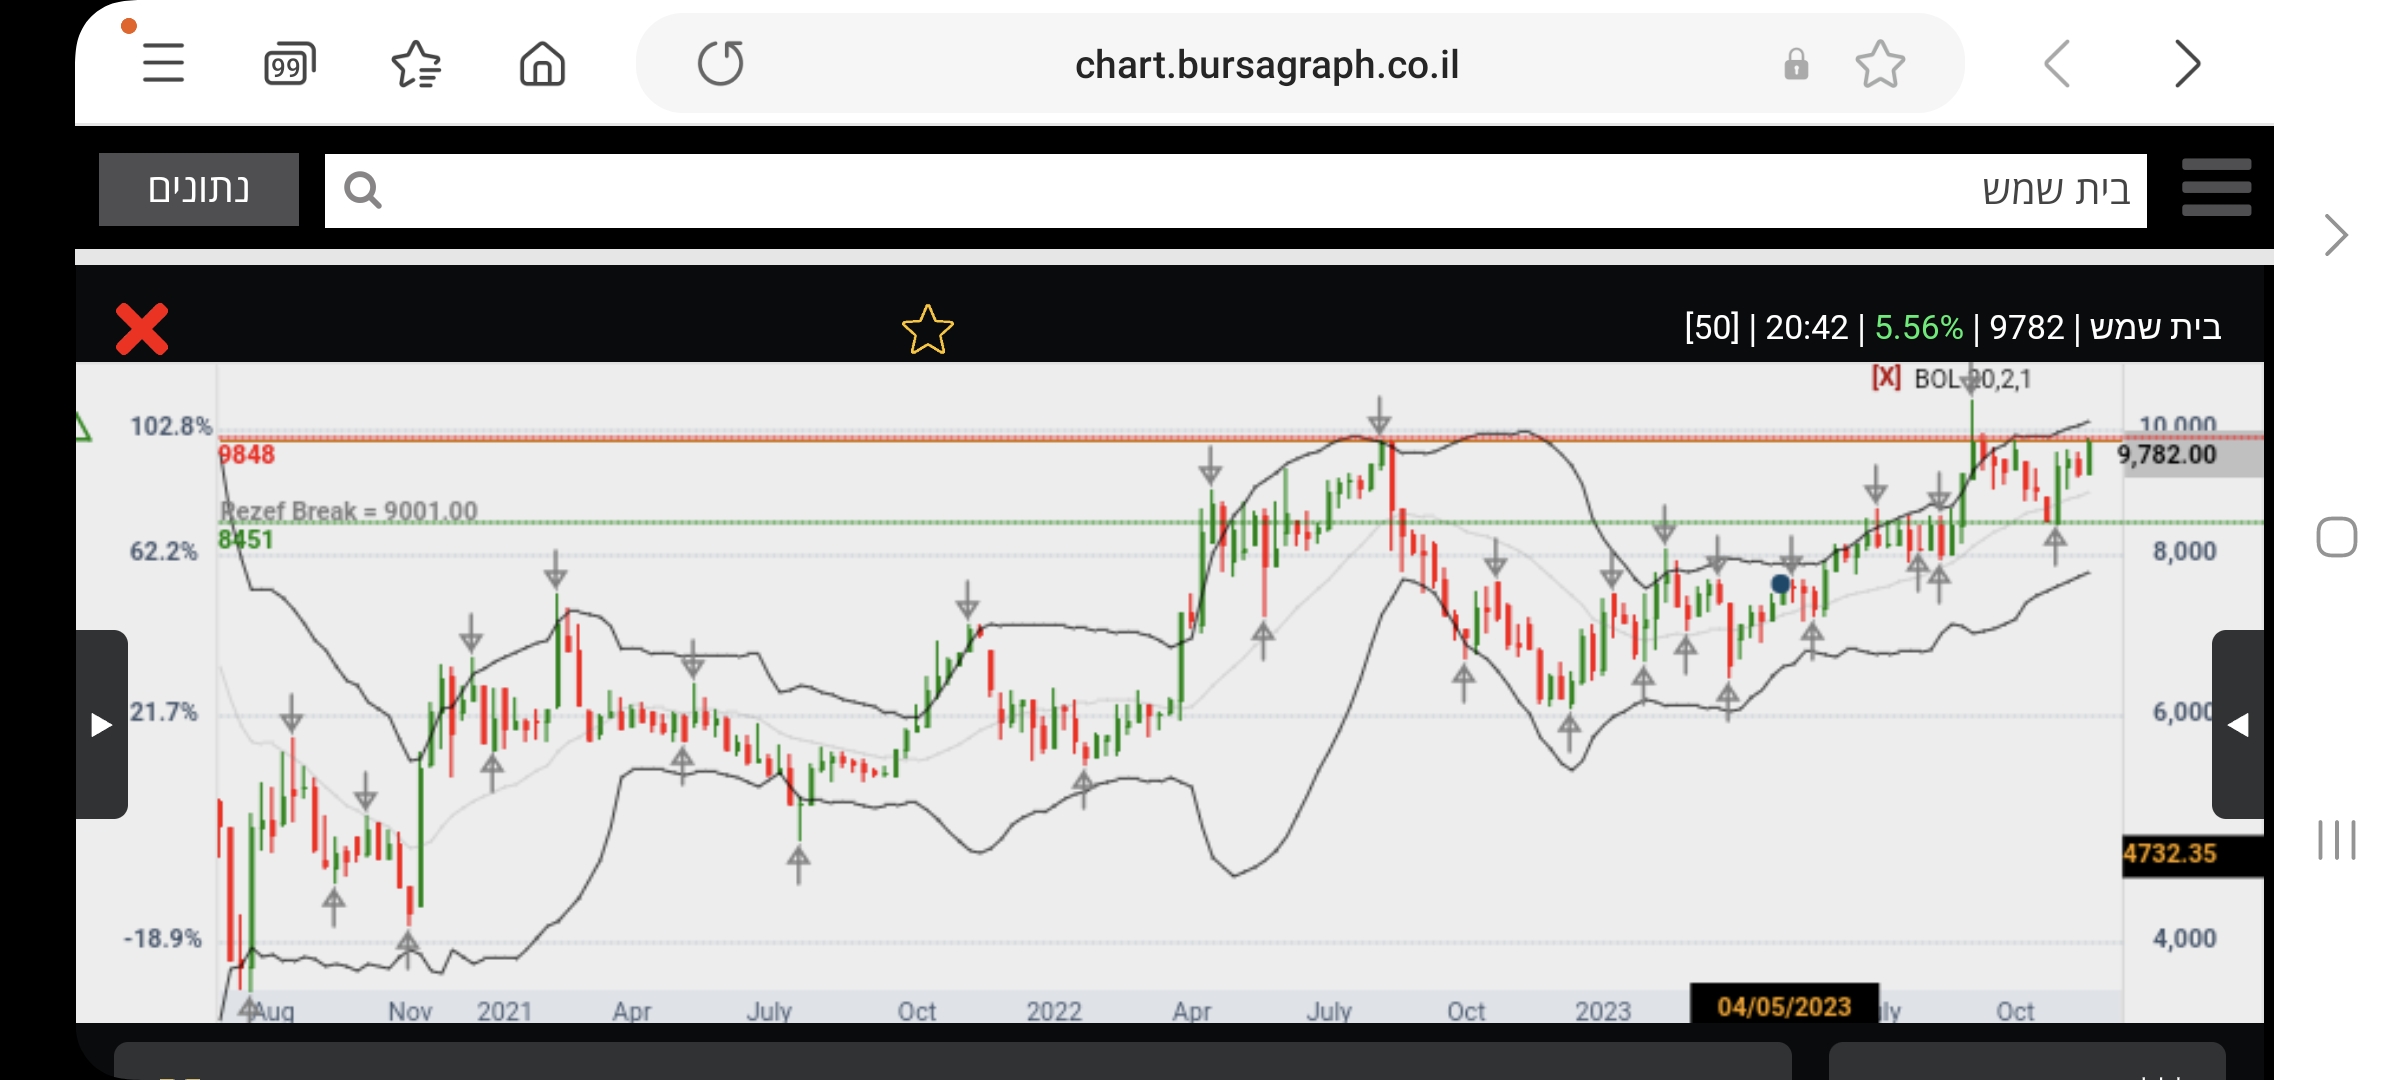Navigate back with left browser arrow
The image size is (2400, 1080).
tap(2057, 65)
